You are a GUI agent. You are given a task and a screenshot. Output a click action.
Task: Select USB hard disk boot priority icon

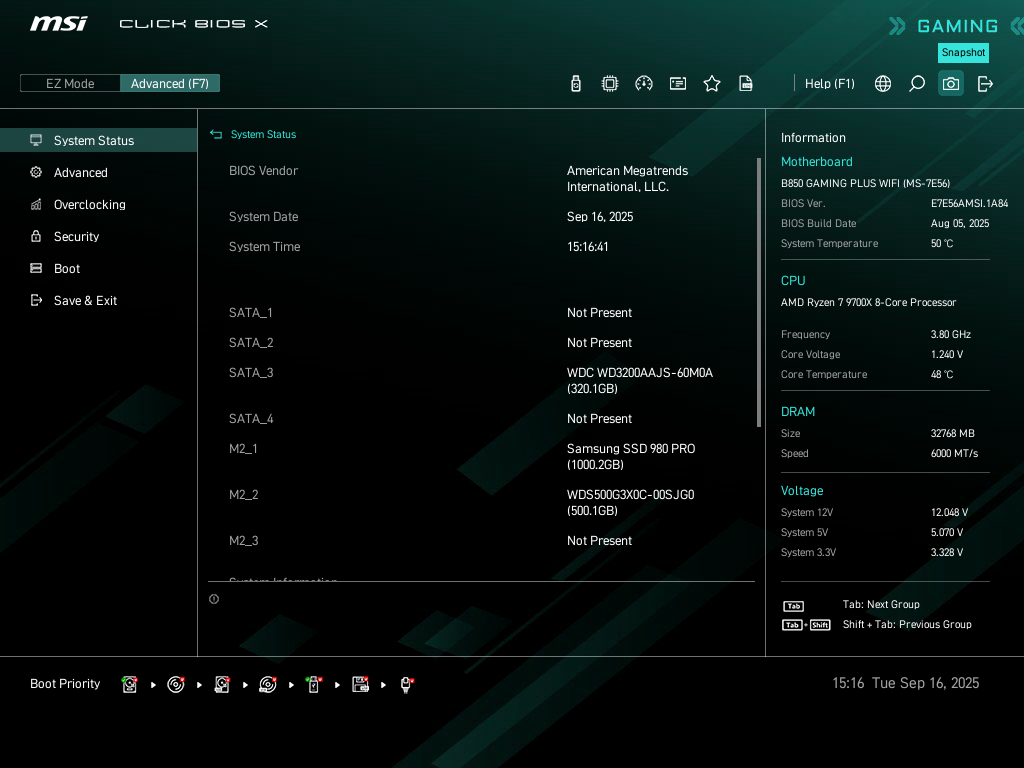pos(222,684)
